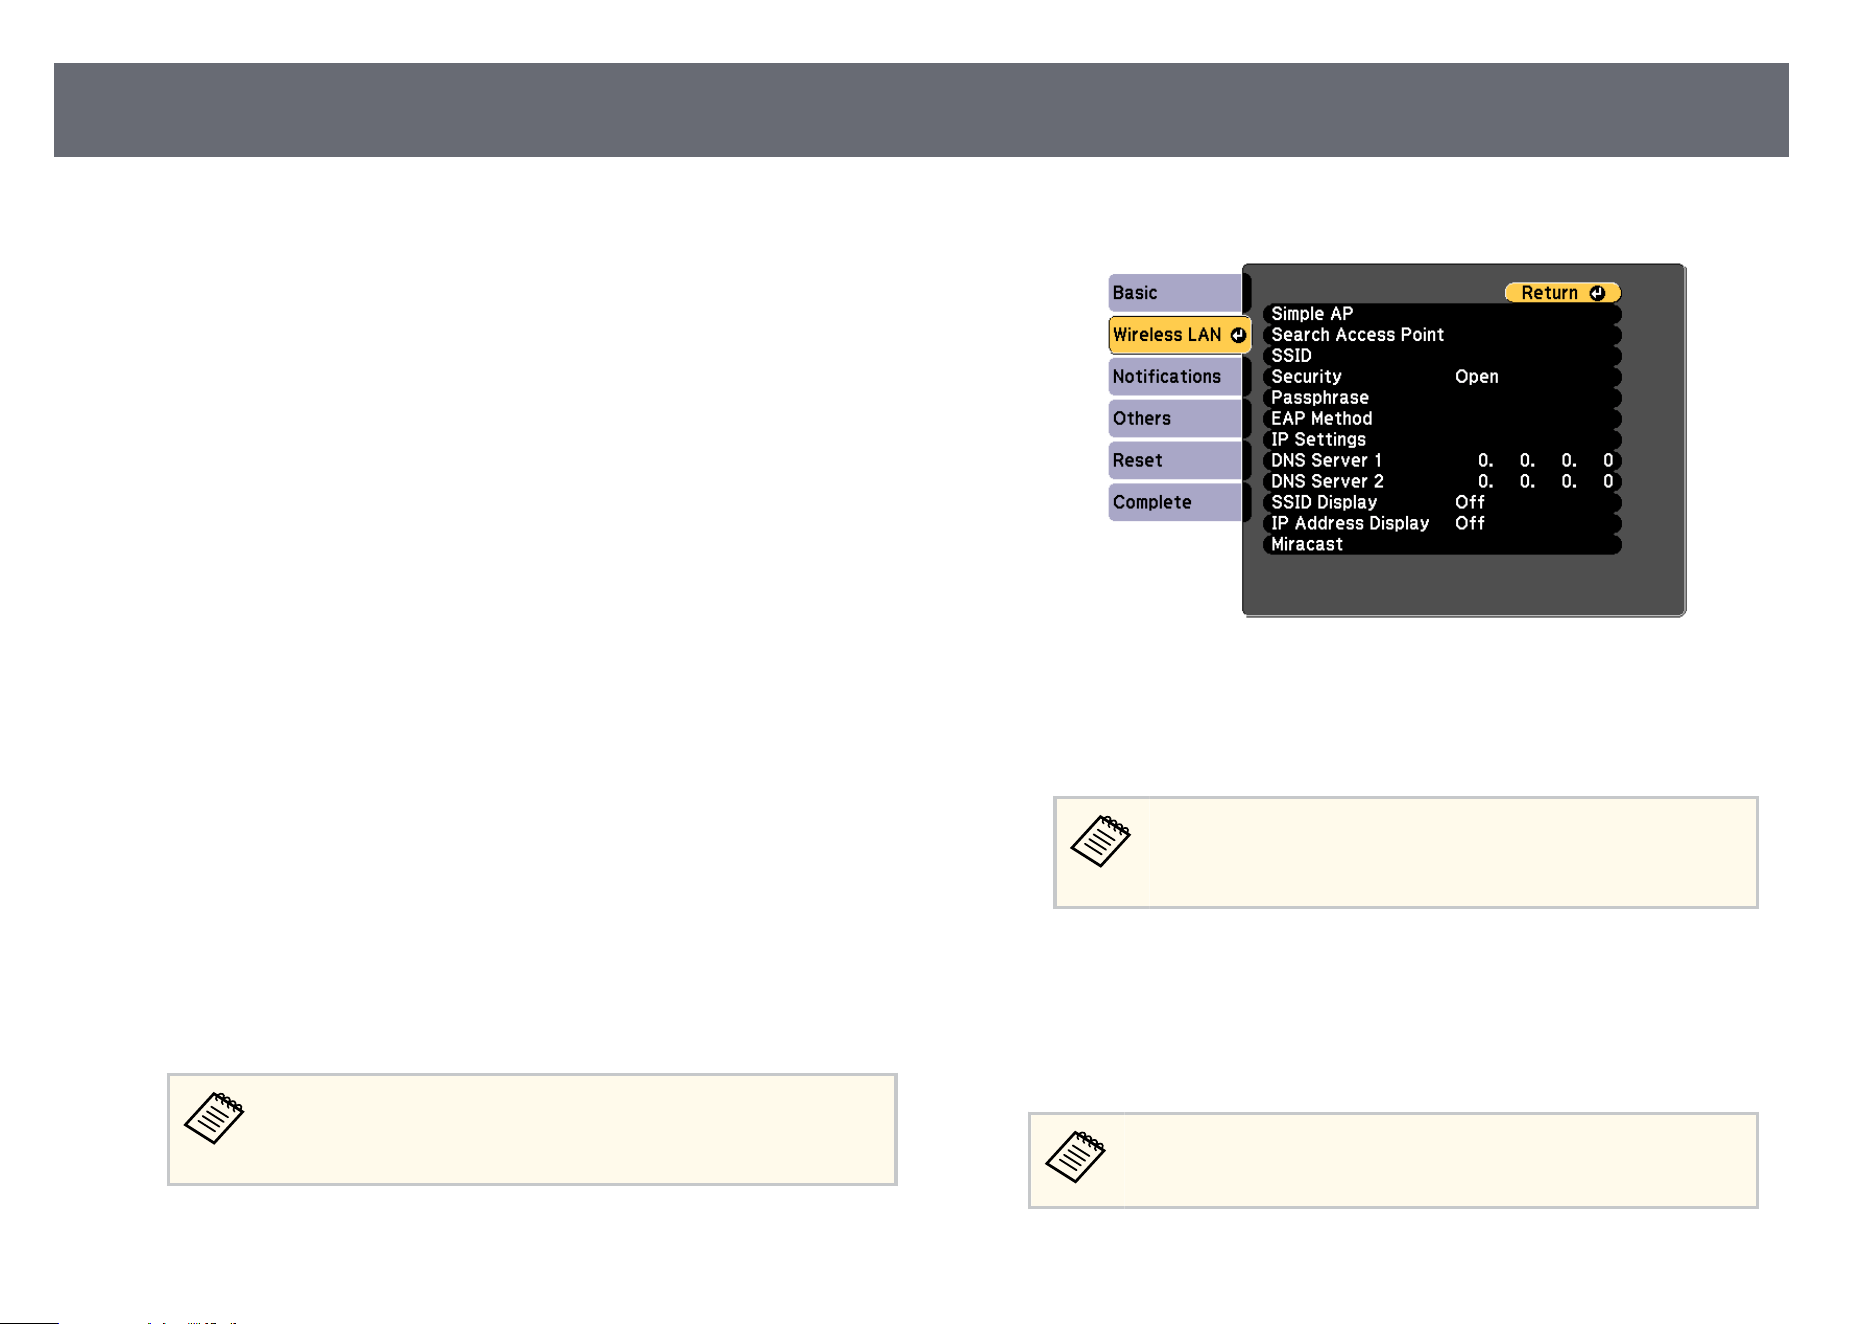Toggle the SSID Display setting
The image size is (1872, 1324).
click(1441, 503)
